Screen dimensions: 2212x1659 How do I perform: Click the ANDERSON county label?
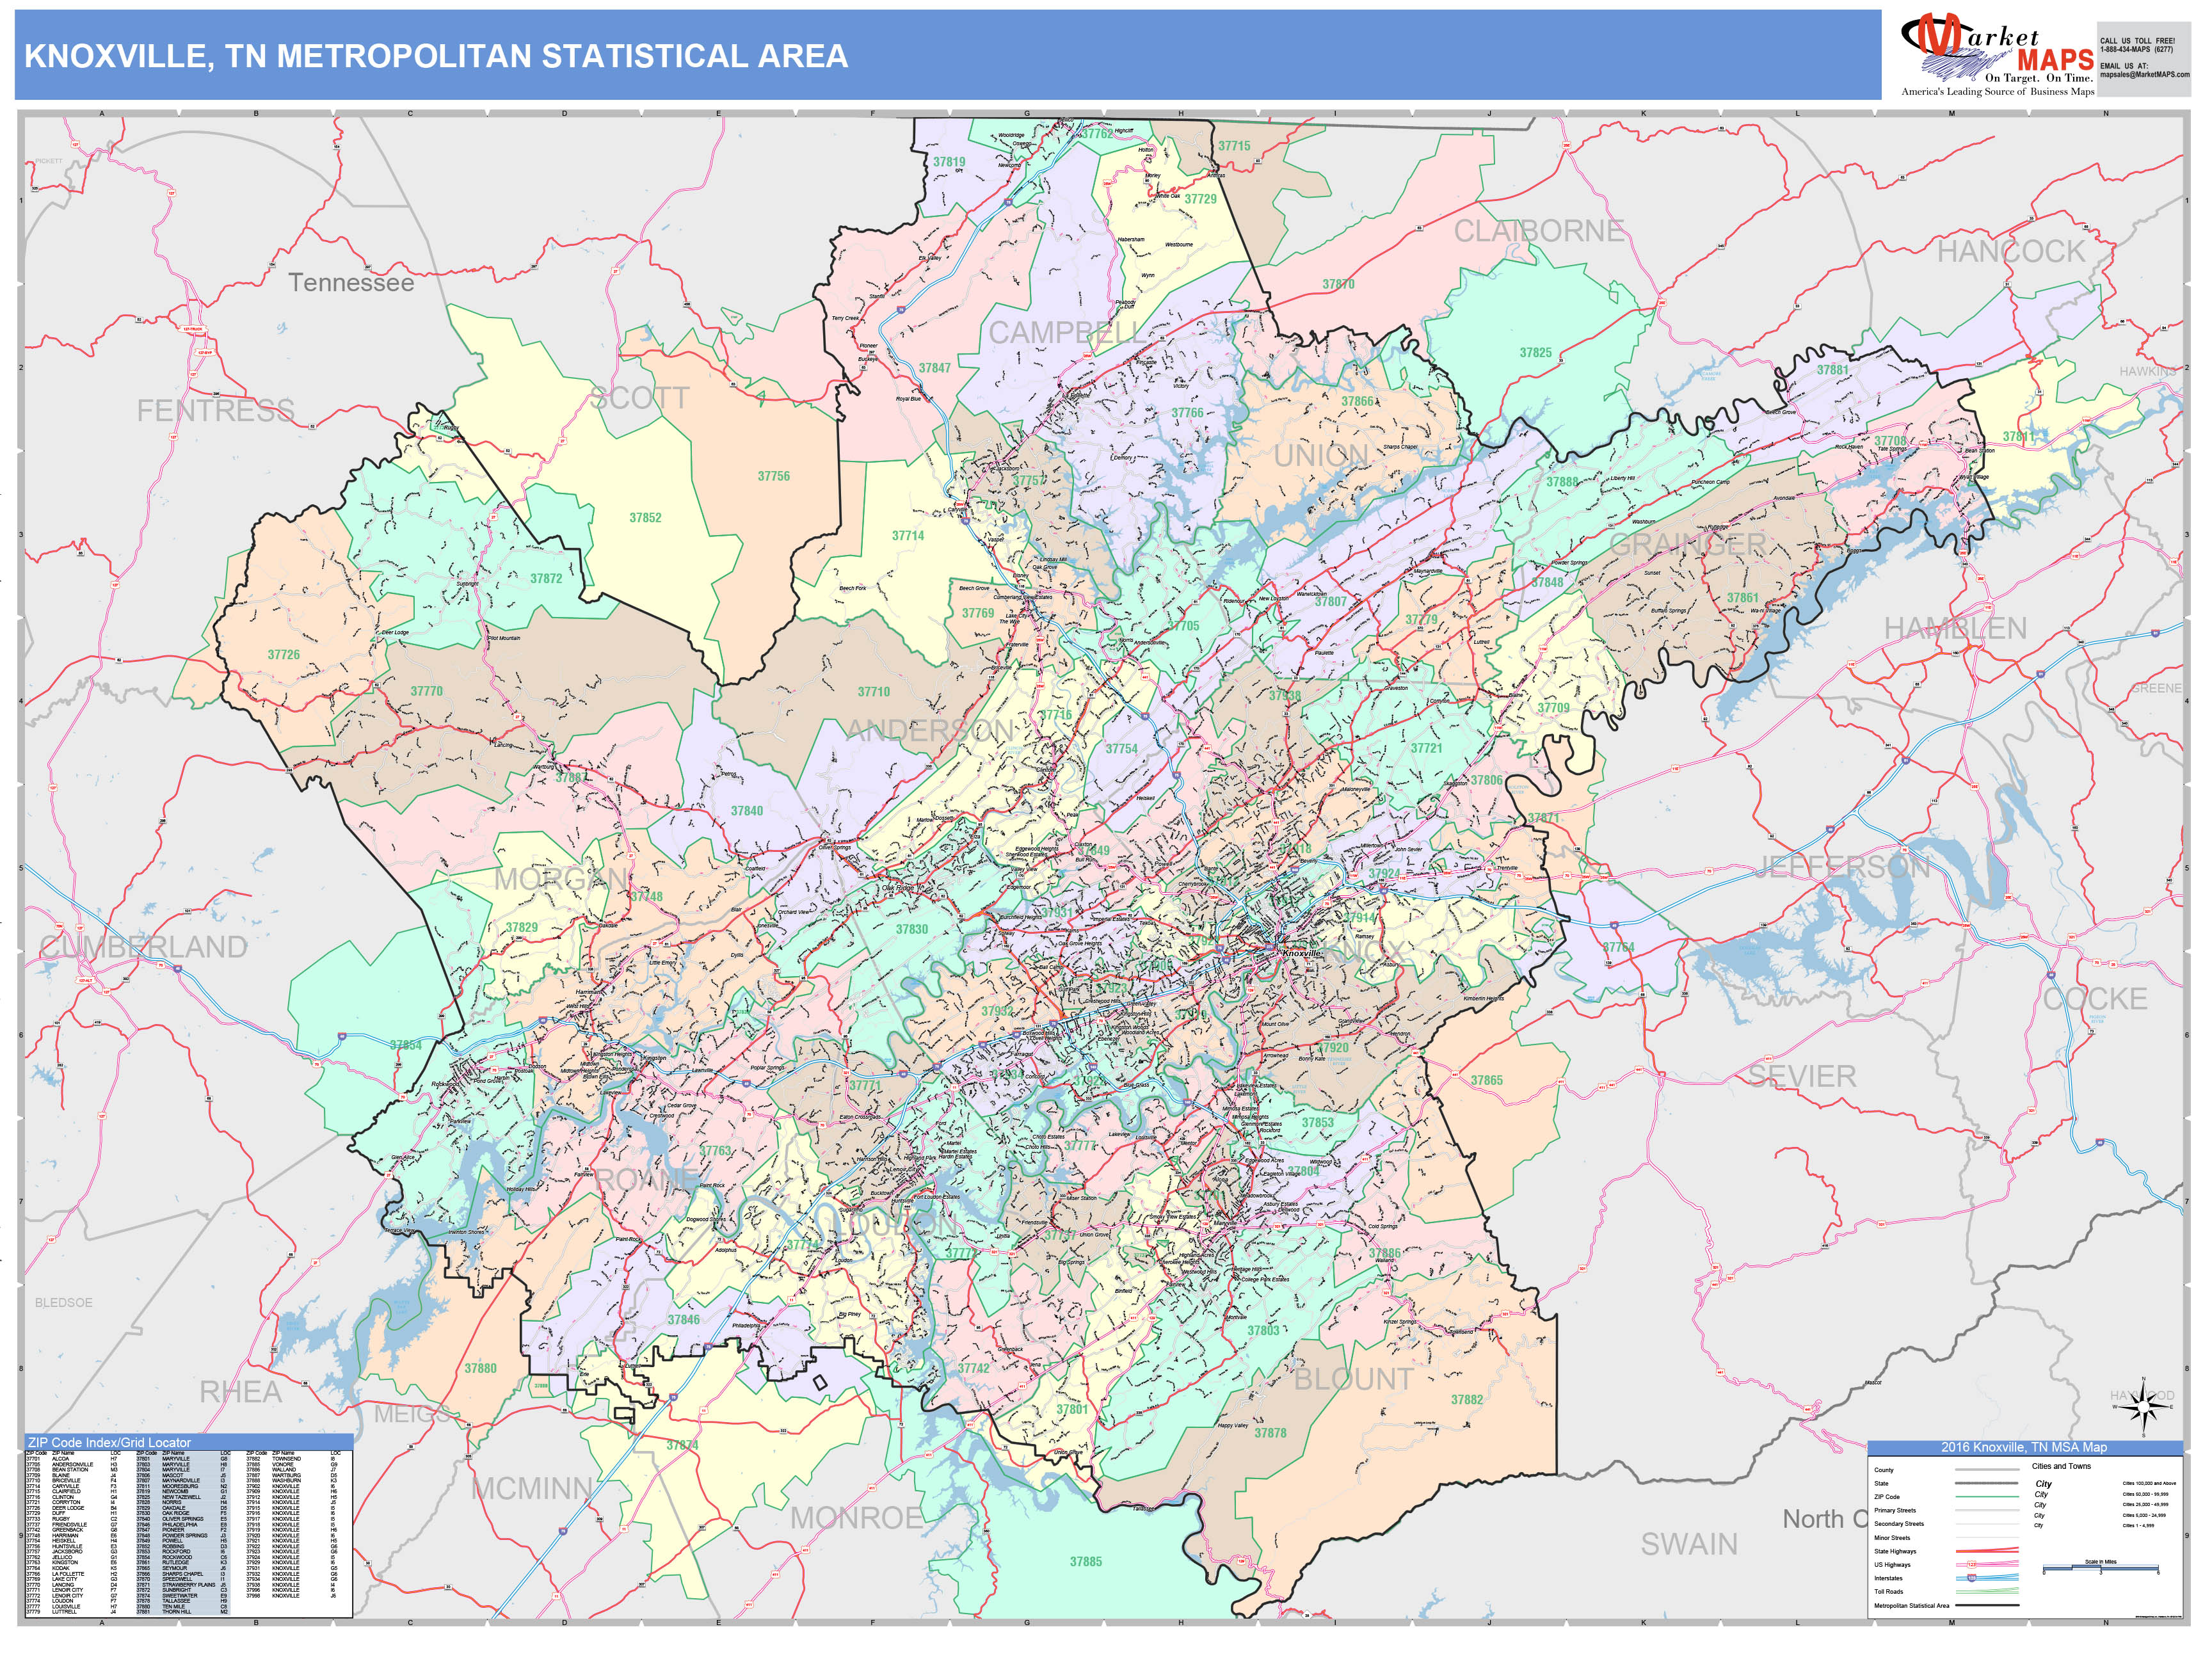930,730
